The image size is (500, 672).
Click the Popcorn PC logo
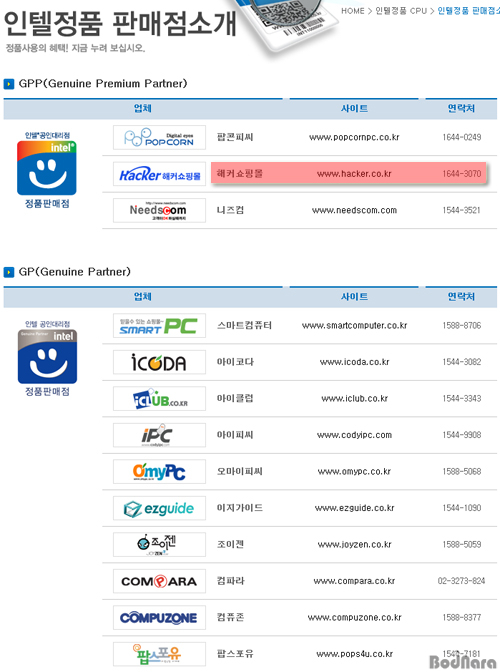point(159,137)
